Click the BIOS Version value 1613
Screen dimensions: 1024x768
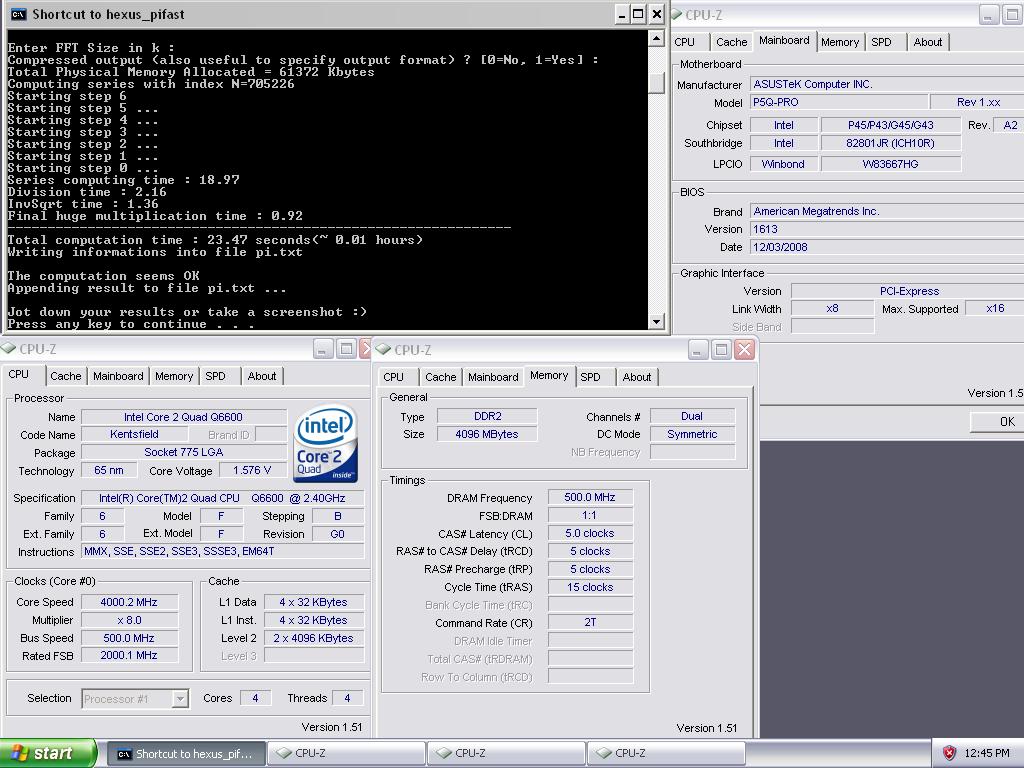(887, 229)
